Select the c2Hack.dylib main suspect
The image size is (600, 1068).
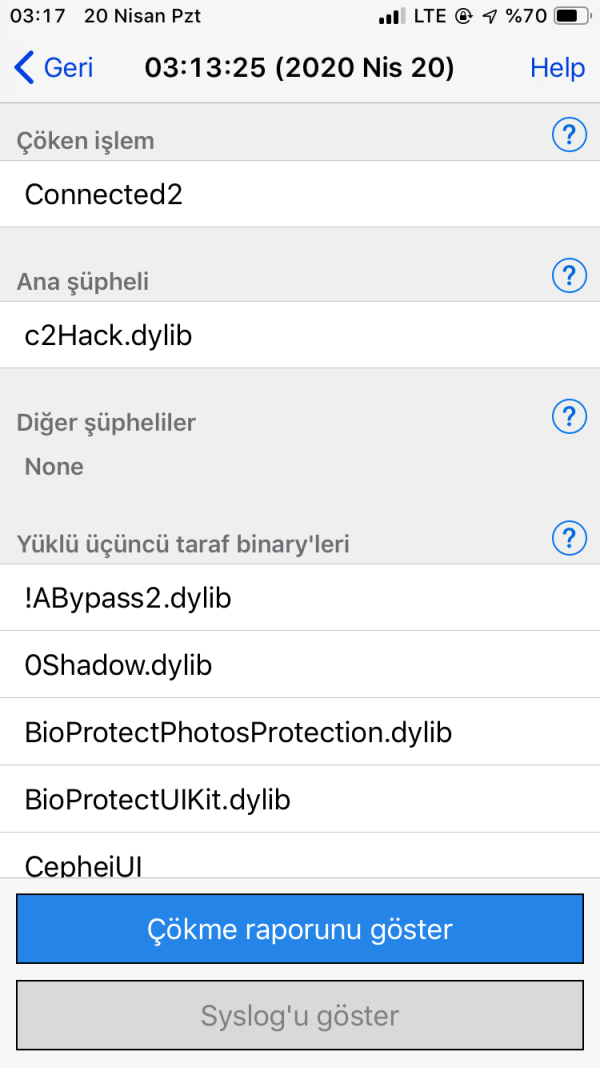(x=300, y=335)
